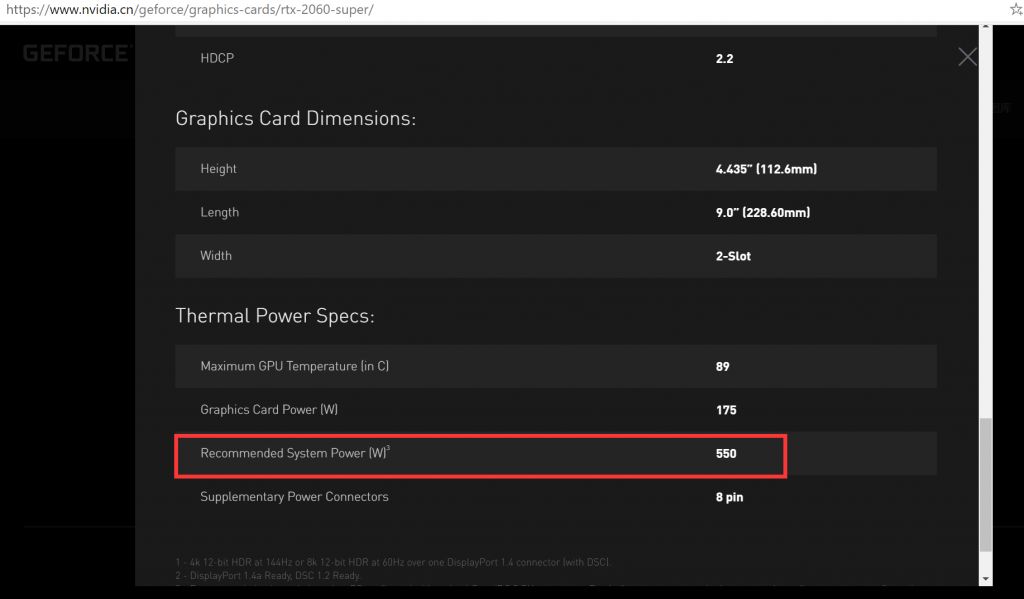Click the Maximum GPU Temperature label
The image size is (1024, 599).
click(x=294, y=366)
